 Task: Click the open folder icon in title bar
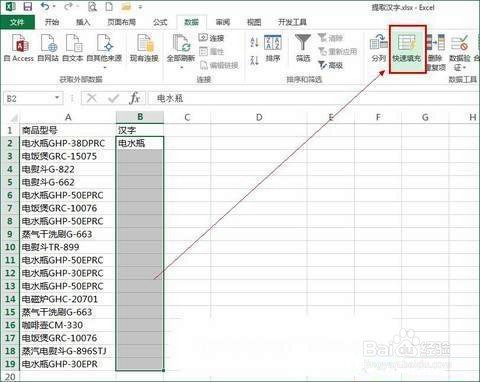(126, 7)
